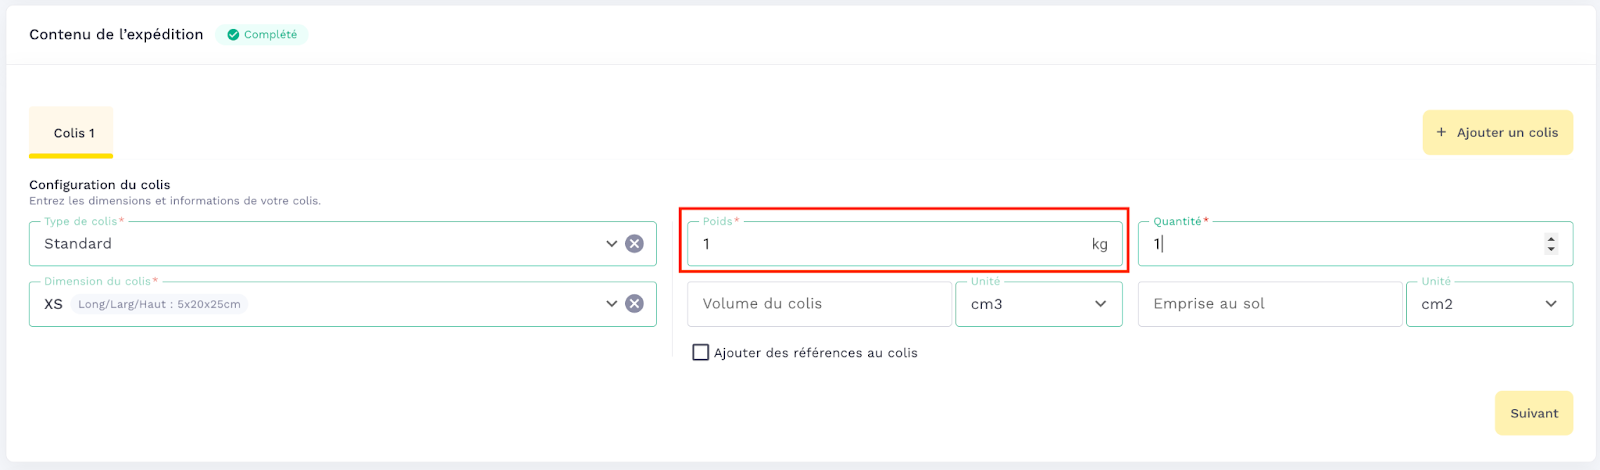Click the Emprise au sol field
This screenshot has height=470, width=1600.
[x=1269, y=304]
